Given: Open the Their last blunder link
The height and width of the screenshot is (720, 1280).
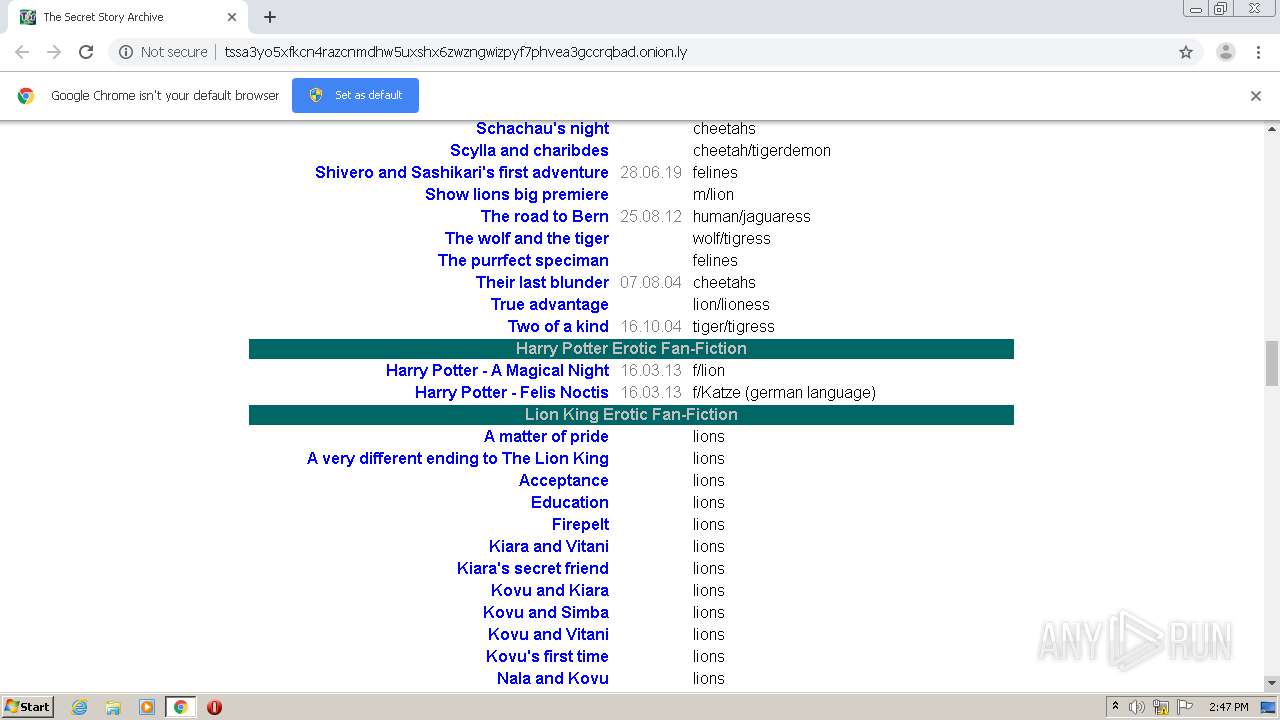Looking at the screenshot, I should pos(542,282).
